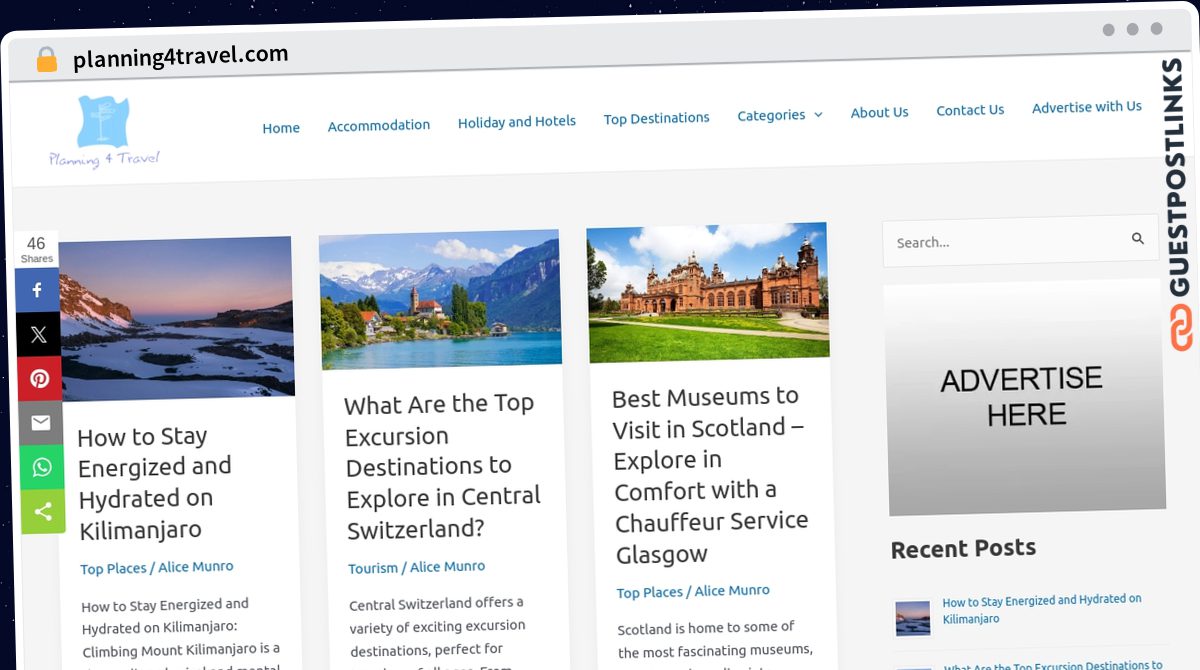
Task: Share via the X (Twitter) icon
Action: tap(39, 335)
